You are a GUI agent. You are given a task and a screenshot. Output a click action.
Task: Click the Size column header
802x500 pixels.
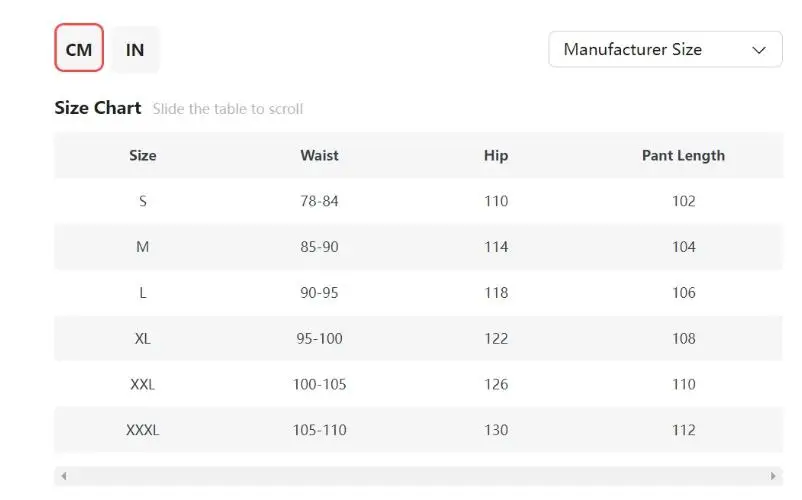pos(143,155)
